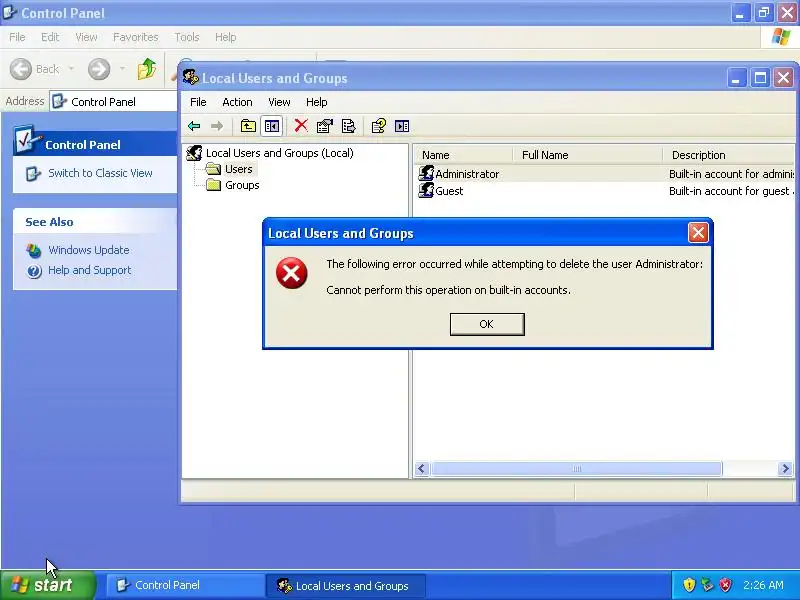The width and height of the screenshot is (800, 600).
Task: Open View menu in Local Users and Groups
Action: pyautogui.click(x=279, y=102)
